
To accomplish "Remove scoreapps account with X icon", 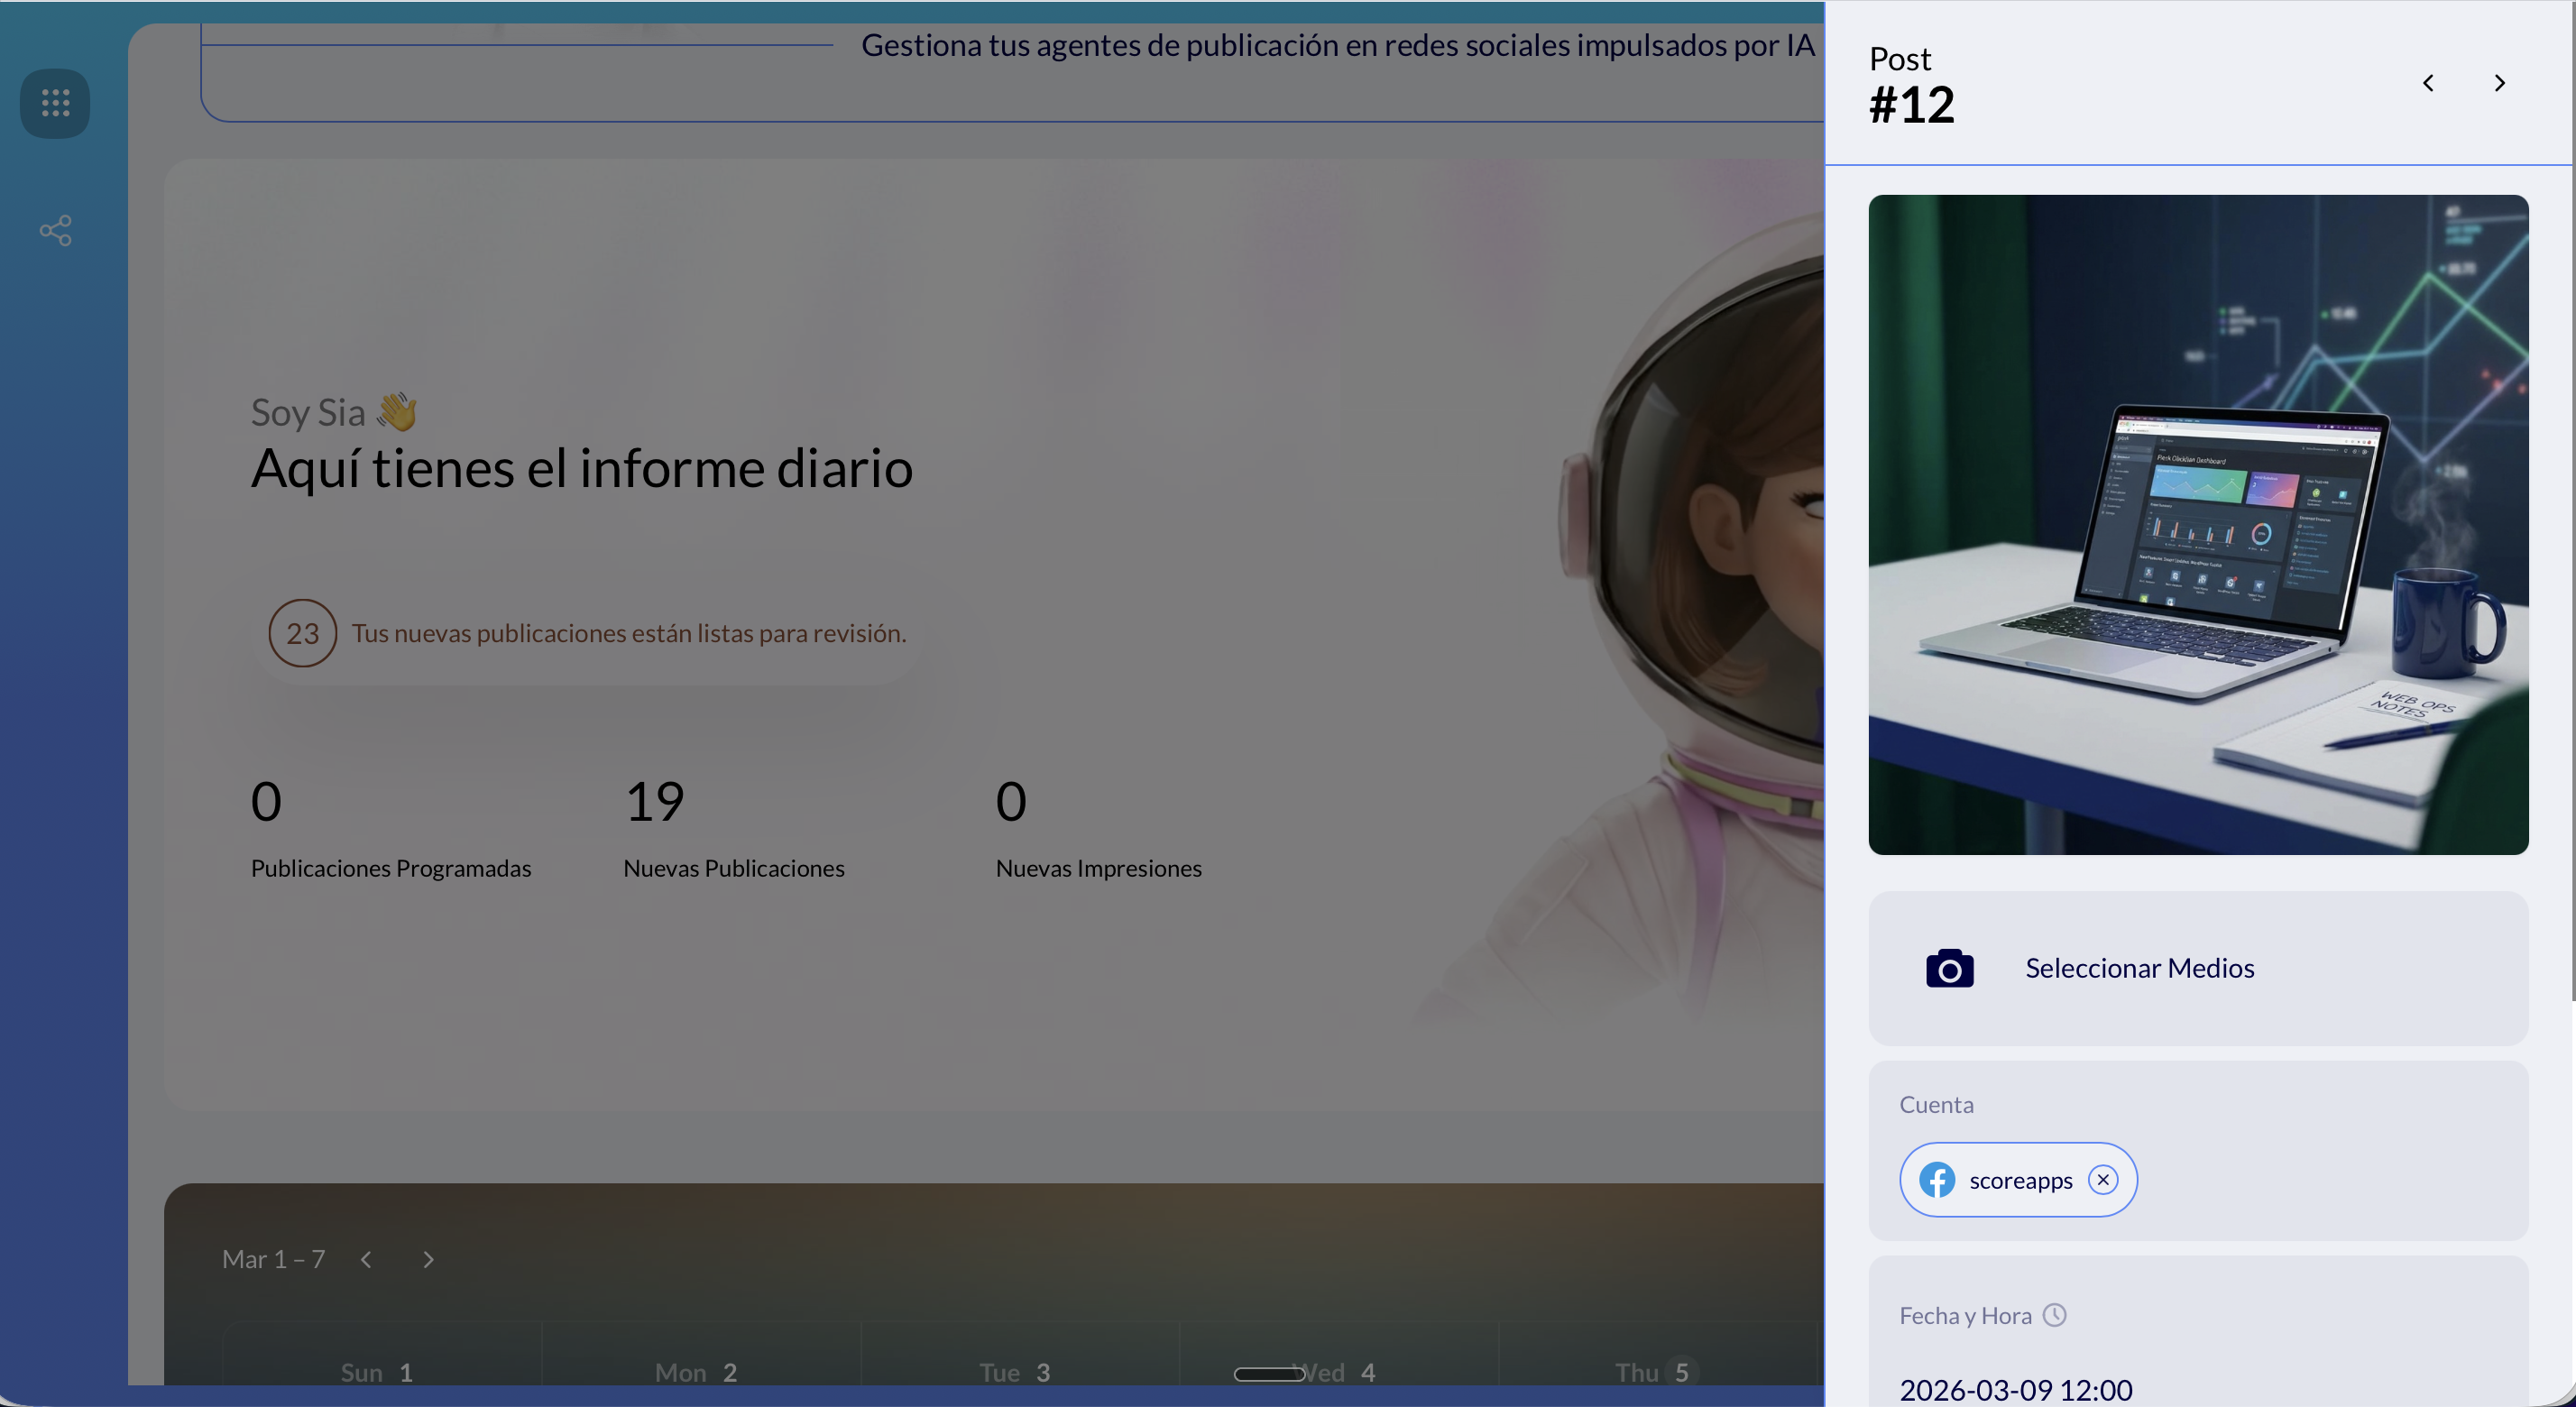I will tap(2103, 1180).
